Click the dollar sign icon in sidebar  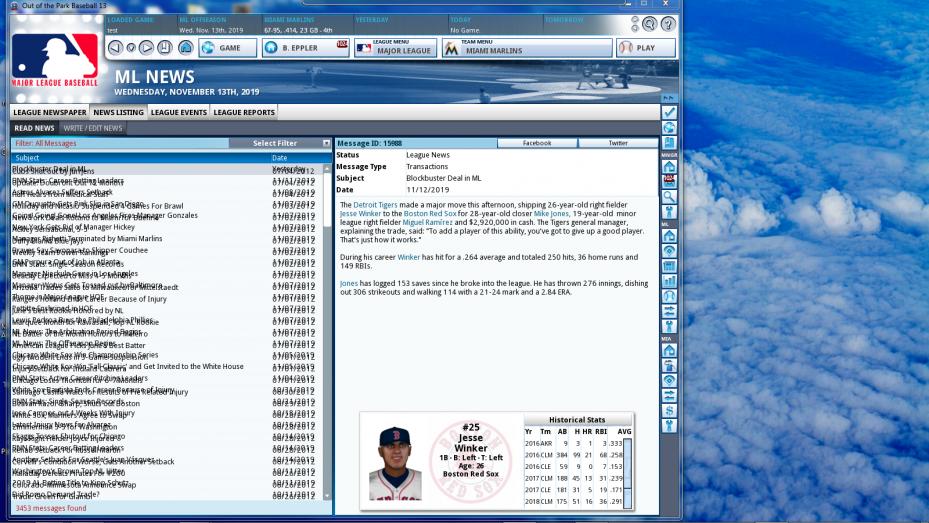[x=669, y=410]
